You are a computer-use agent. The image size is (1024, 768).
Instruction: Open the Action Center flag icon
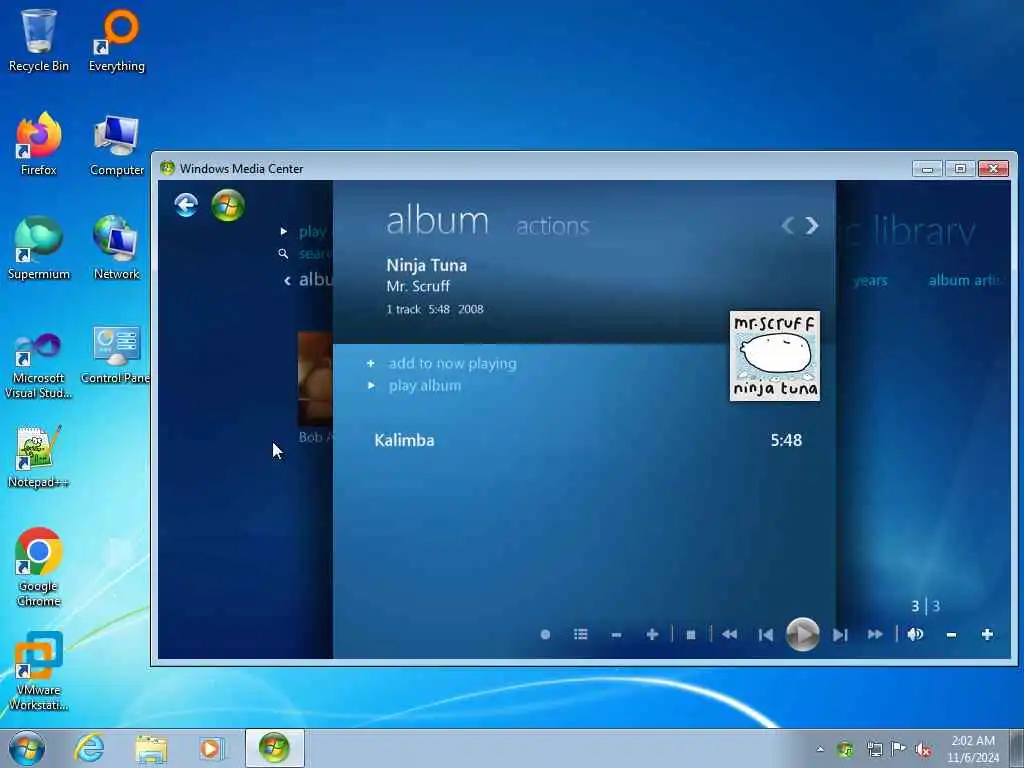click(x=898, y=749)
